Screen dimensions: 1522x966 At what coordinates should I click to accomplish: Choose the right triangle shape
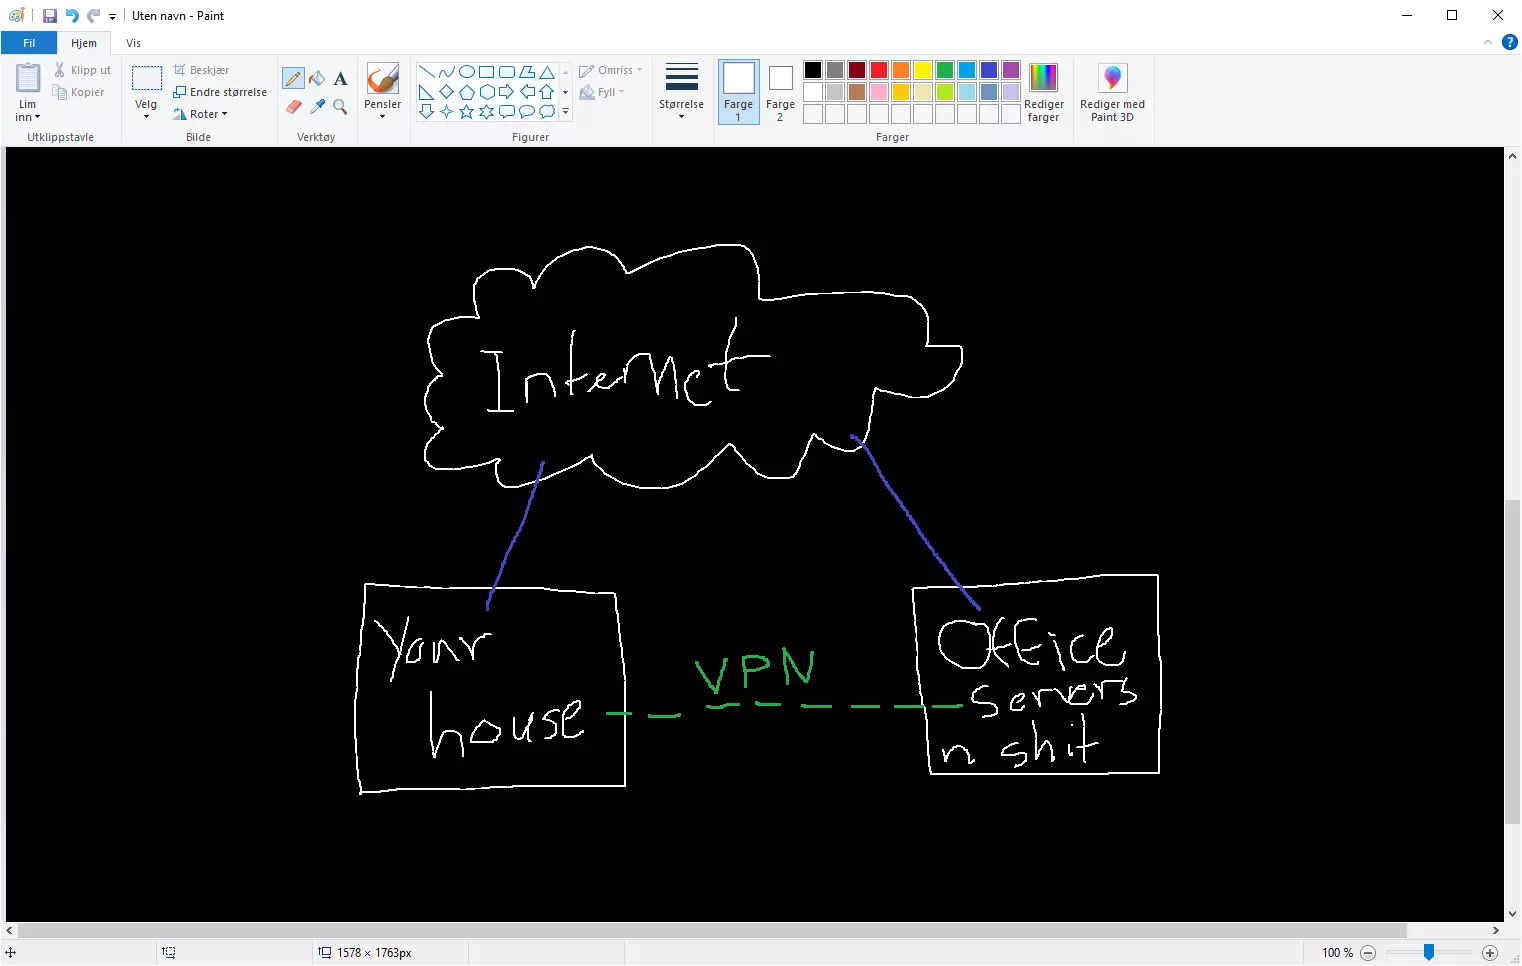[x=427, y=92]
